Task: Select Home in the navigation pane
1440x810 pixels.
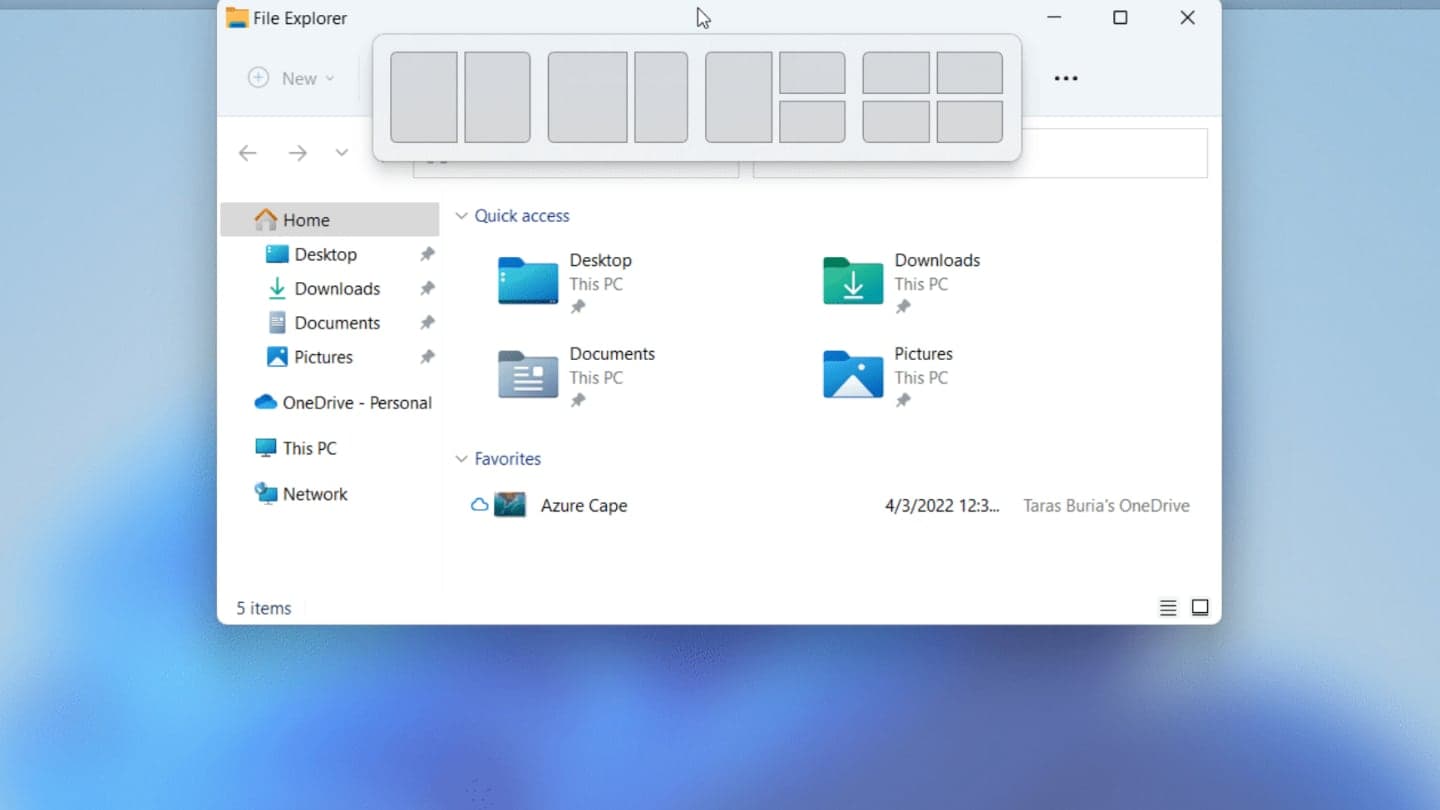Action: click(305, 220)
